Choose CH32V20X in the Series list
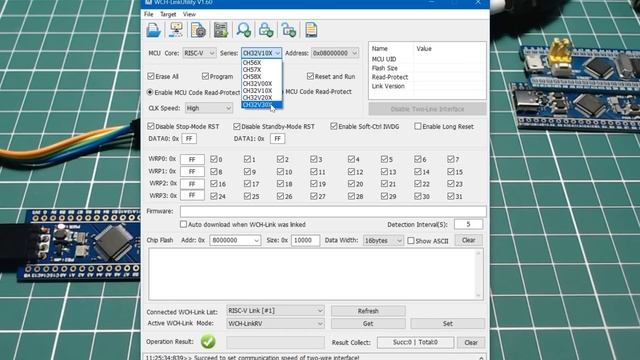This screenshot has width=640, height=360. 261,98
